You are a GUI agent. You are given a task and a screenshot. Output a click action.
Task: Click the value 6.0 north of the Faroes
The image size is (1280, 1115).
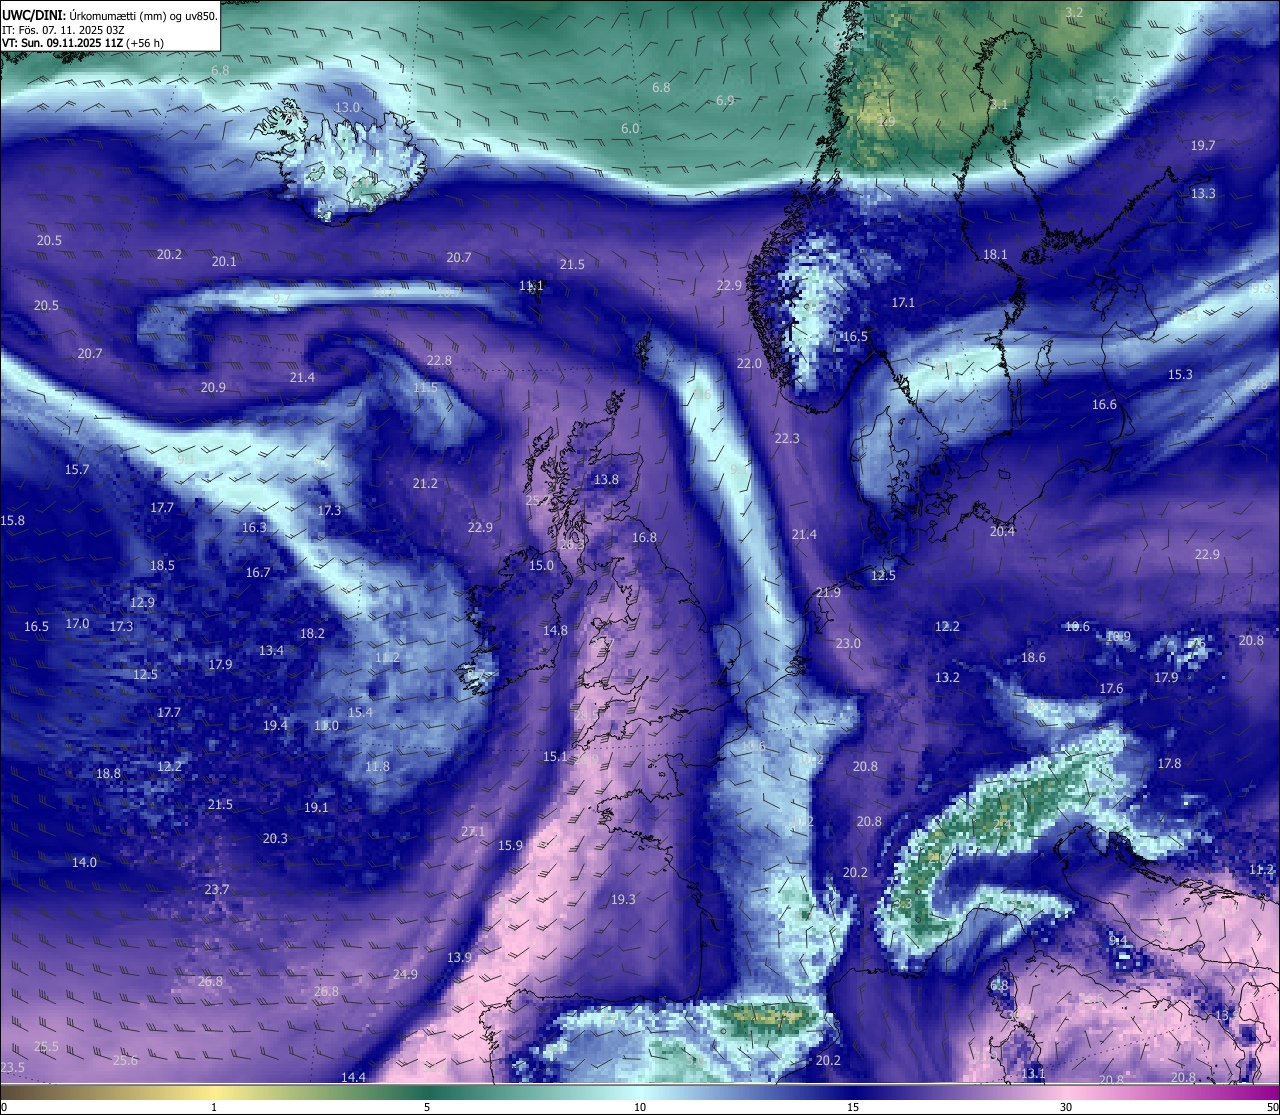(630, 129)
